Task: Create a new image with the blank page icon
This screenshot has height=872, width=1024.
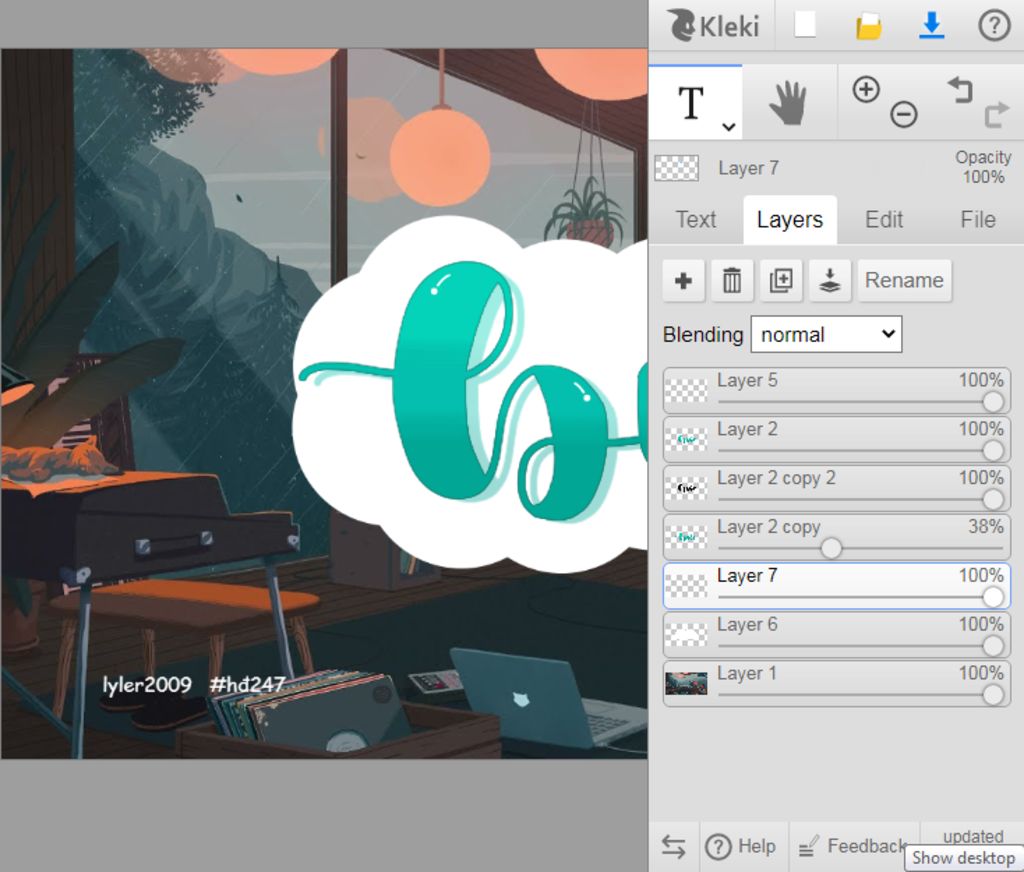Action: click(x=805, y=25)
